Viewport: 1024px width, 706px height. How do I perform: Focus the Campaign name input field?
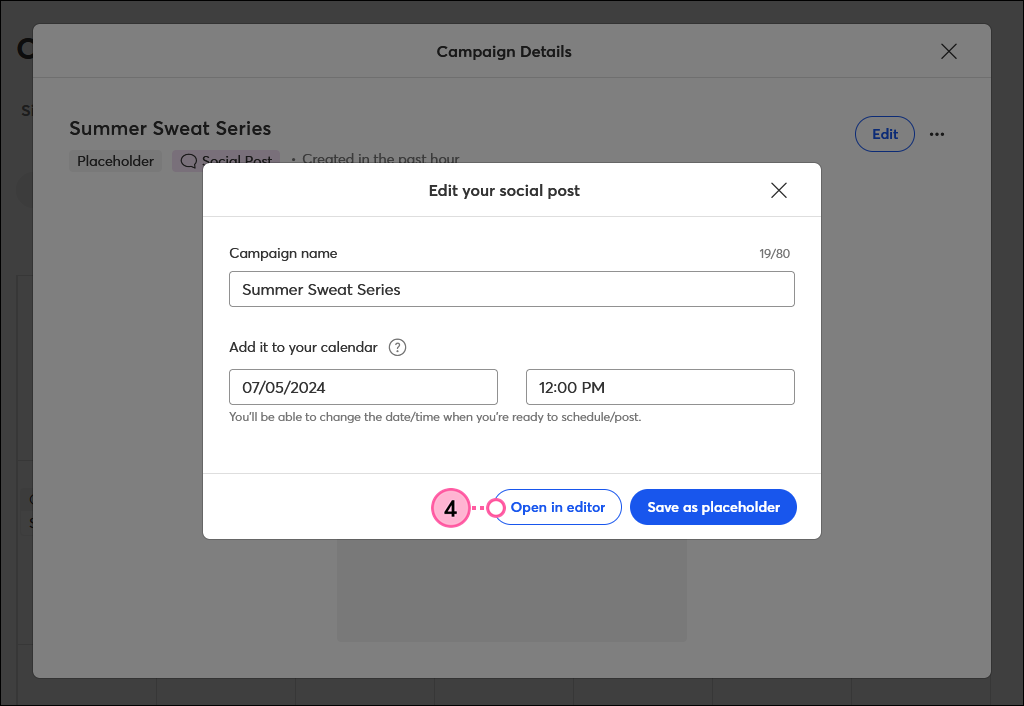[x=511, y=289]
